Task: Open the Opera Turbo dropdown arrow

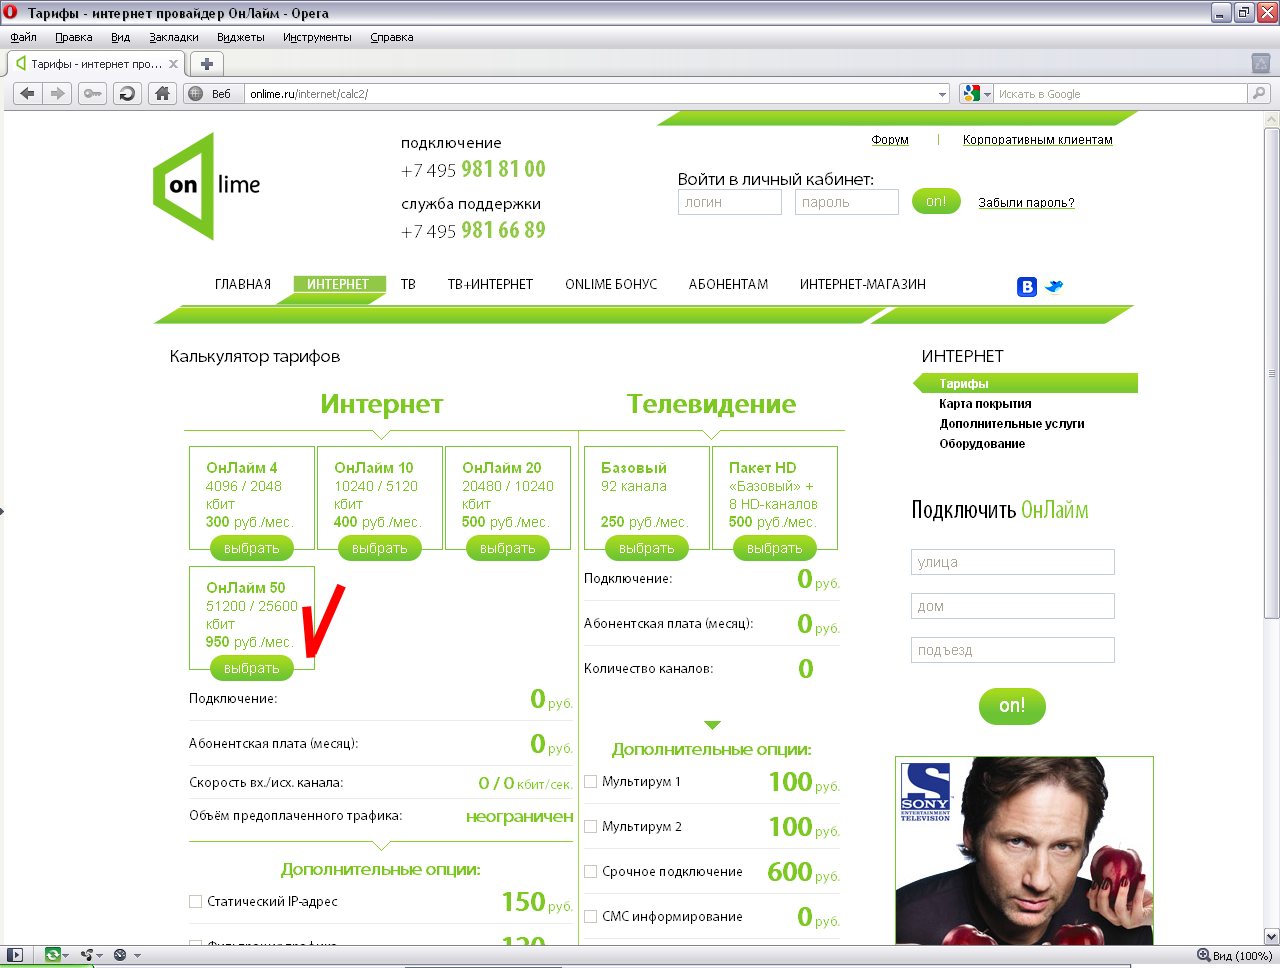Action: tap(137, 956)
